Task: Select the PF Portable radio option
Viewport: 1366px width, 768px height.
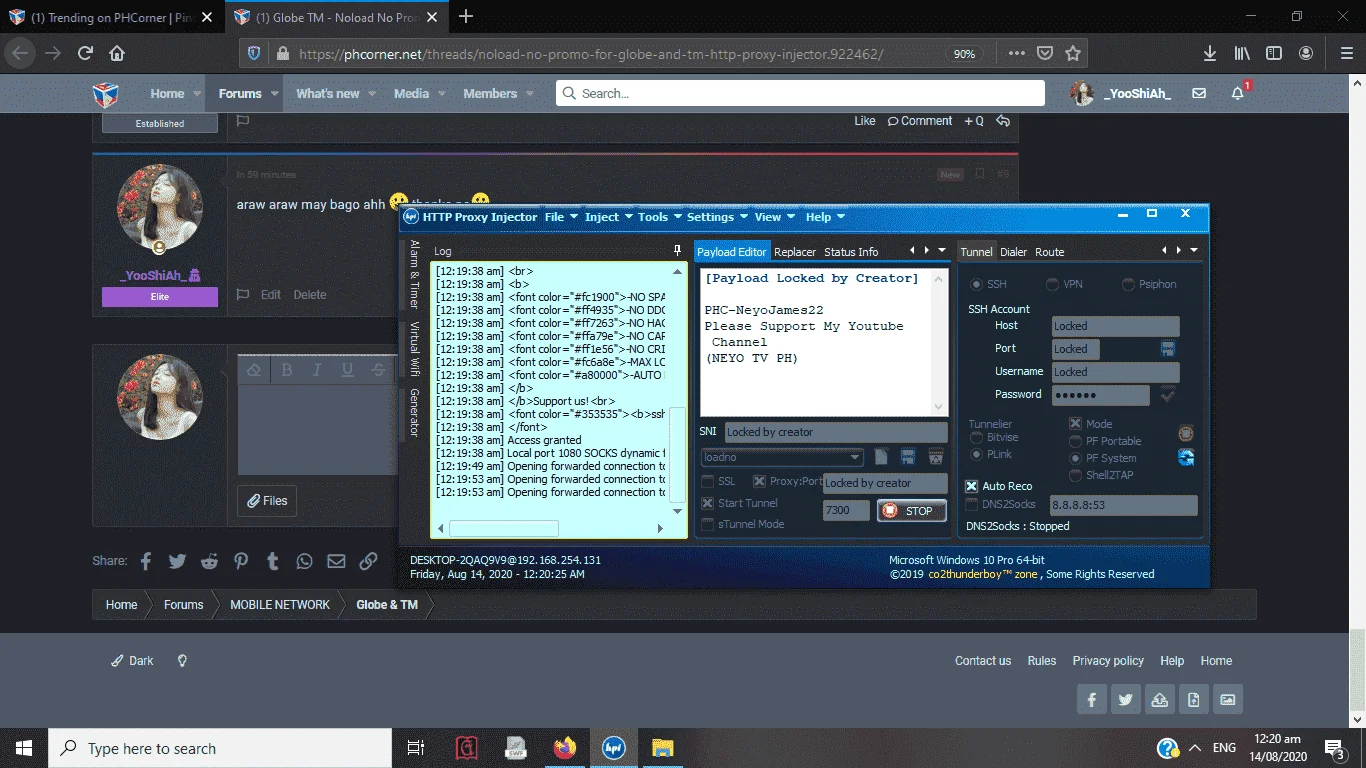Action: coord(1076,441)
